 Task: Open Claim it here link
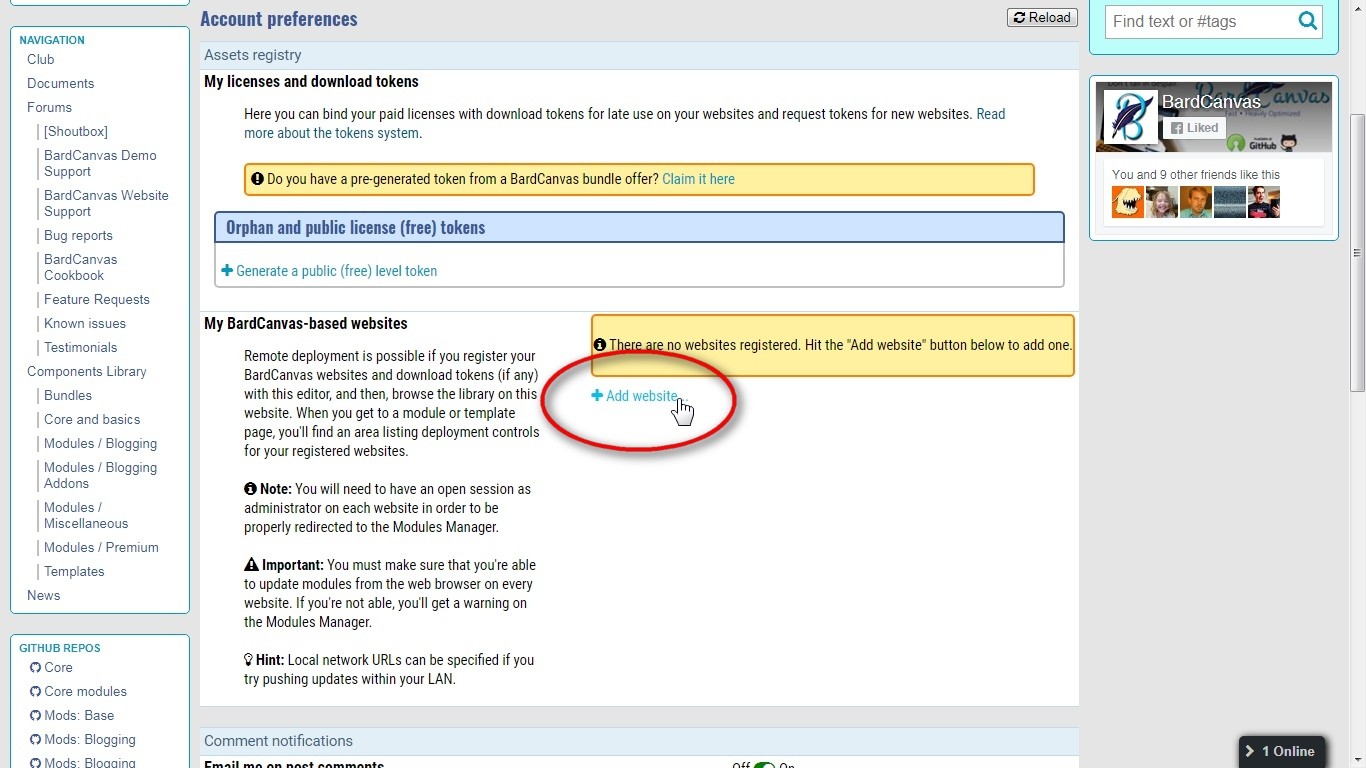click(x=698, y=179)
